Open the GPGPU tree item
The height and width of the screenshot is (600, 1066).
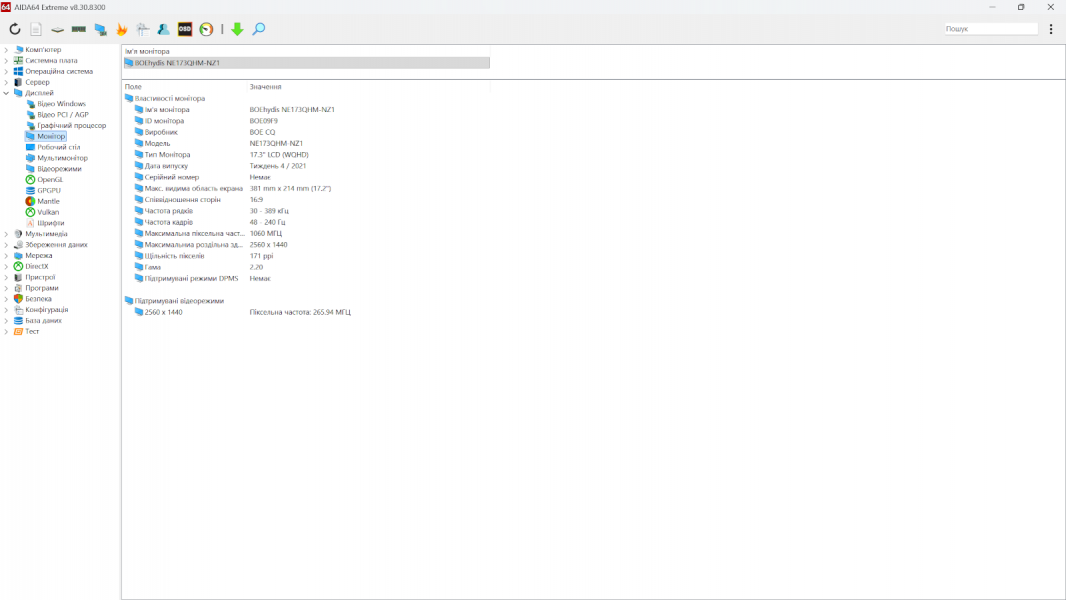48,191
